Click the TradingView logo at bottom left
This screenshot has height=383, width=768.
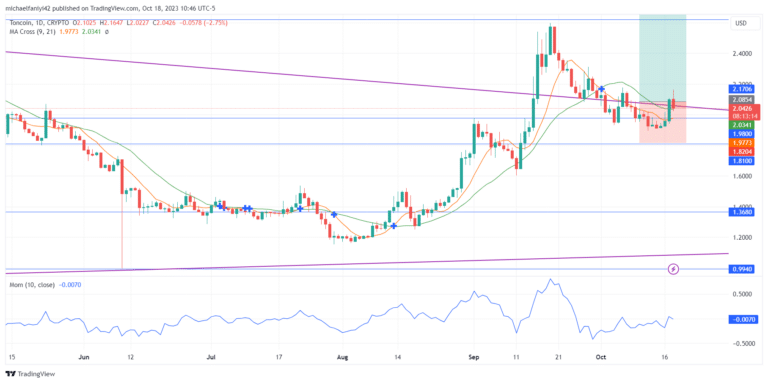click(30, 374)
